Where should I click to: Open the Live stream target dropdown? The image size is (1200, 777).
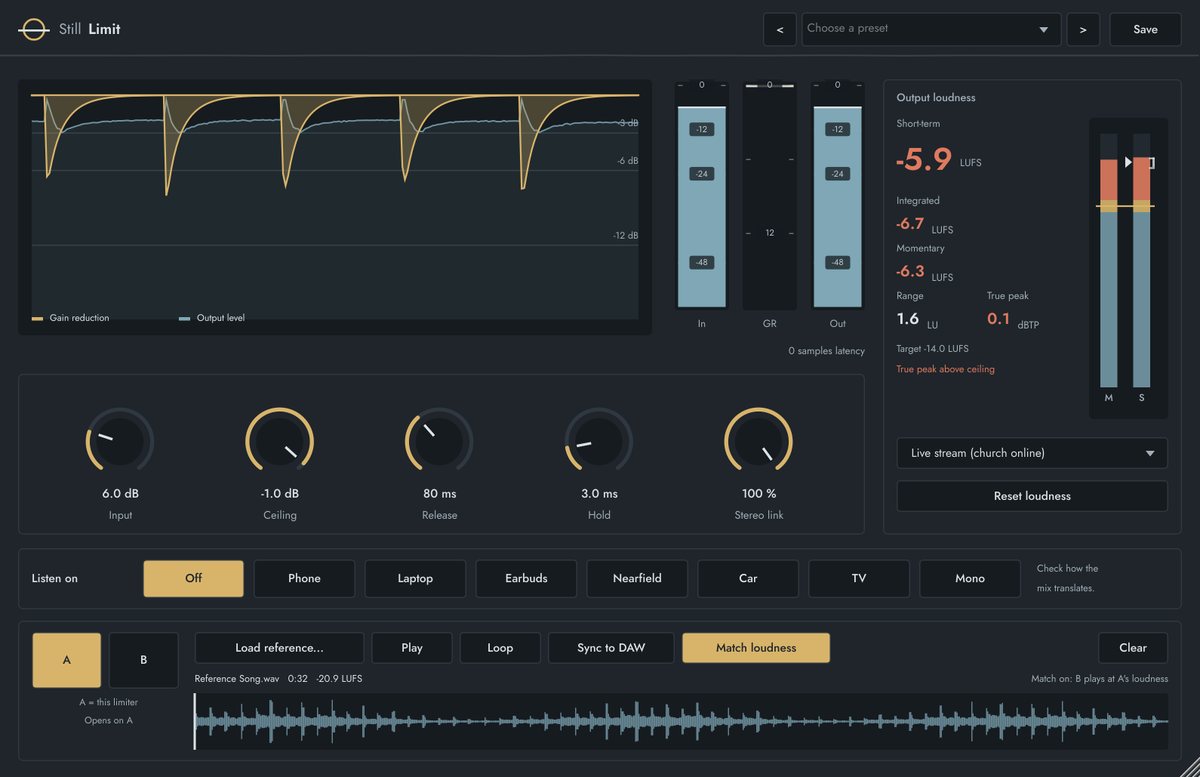(x=1032, y=453)
